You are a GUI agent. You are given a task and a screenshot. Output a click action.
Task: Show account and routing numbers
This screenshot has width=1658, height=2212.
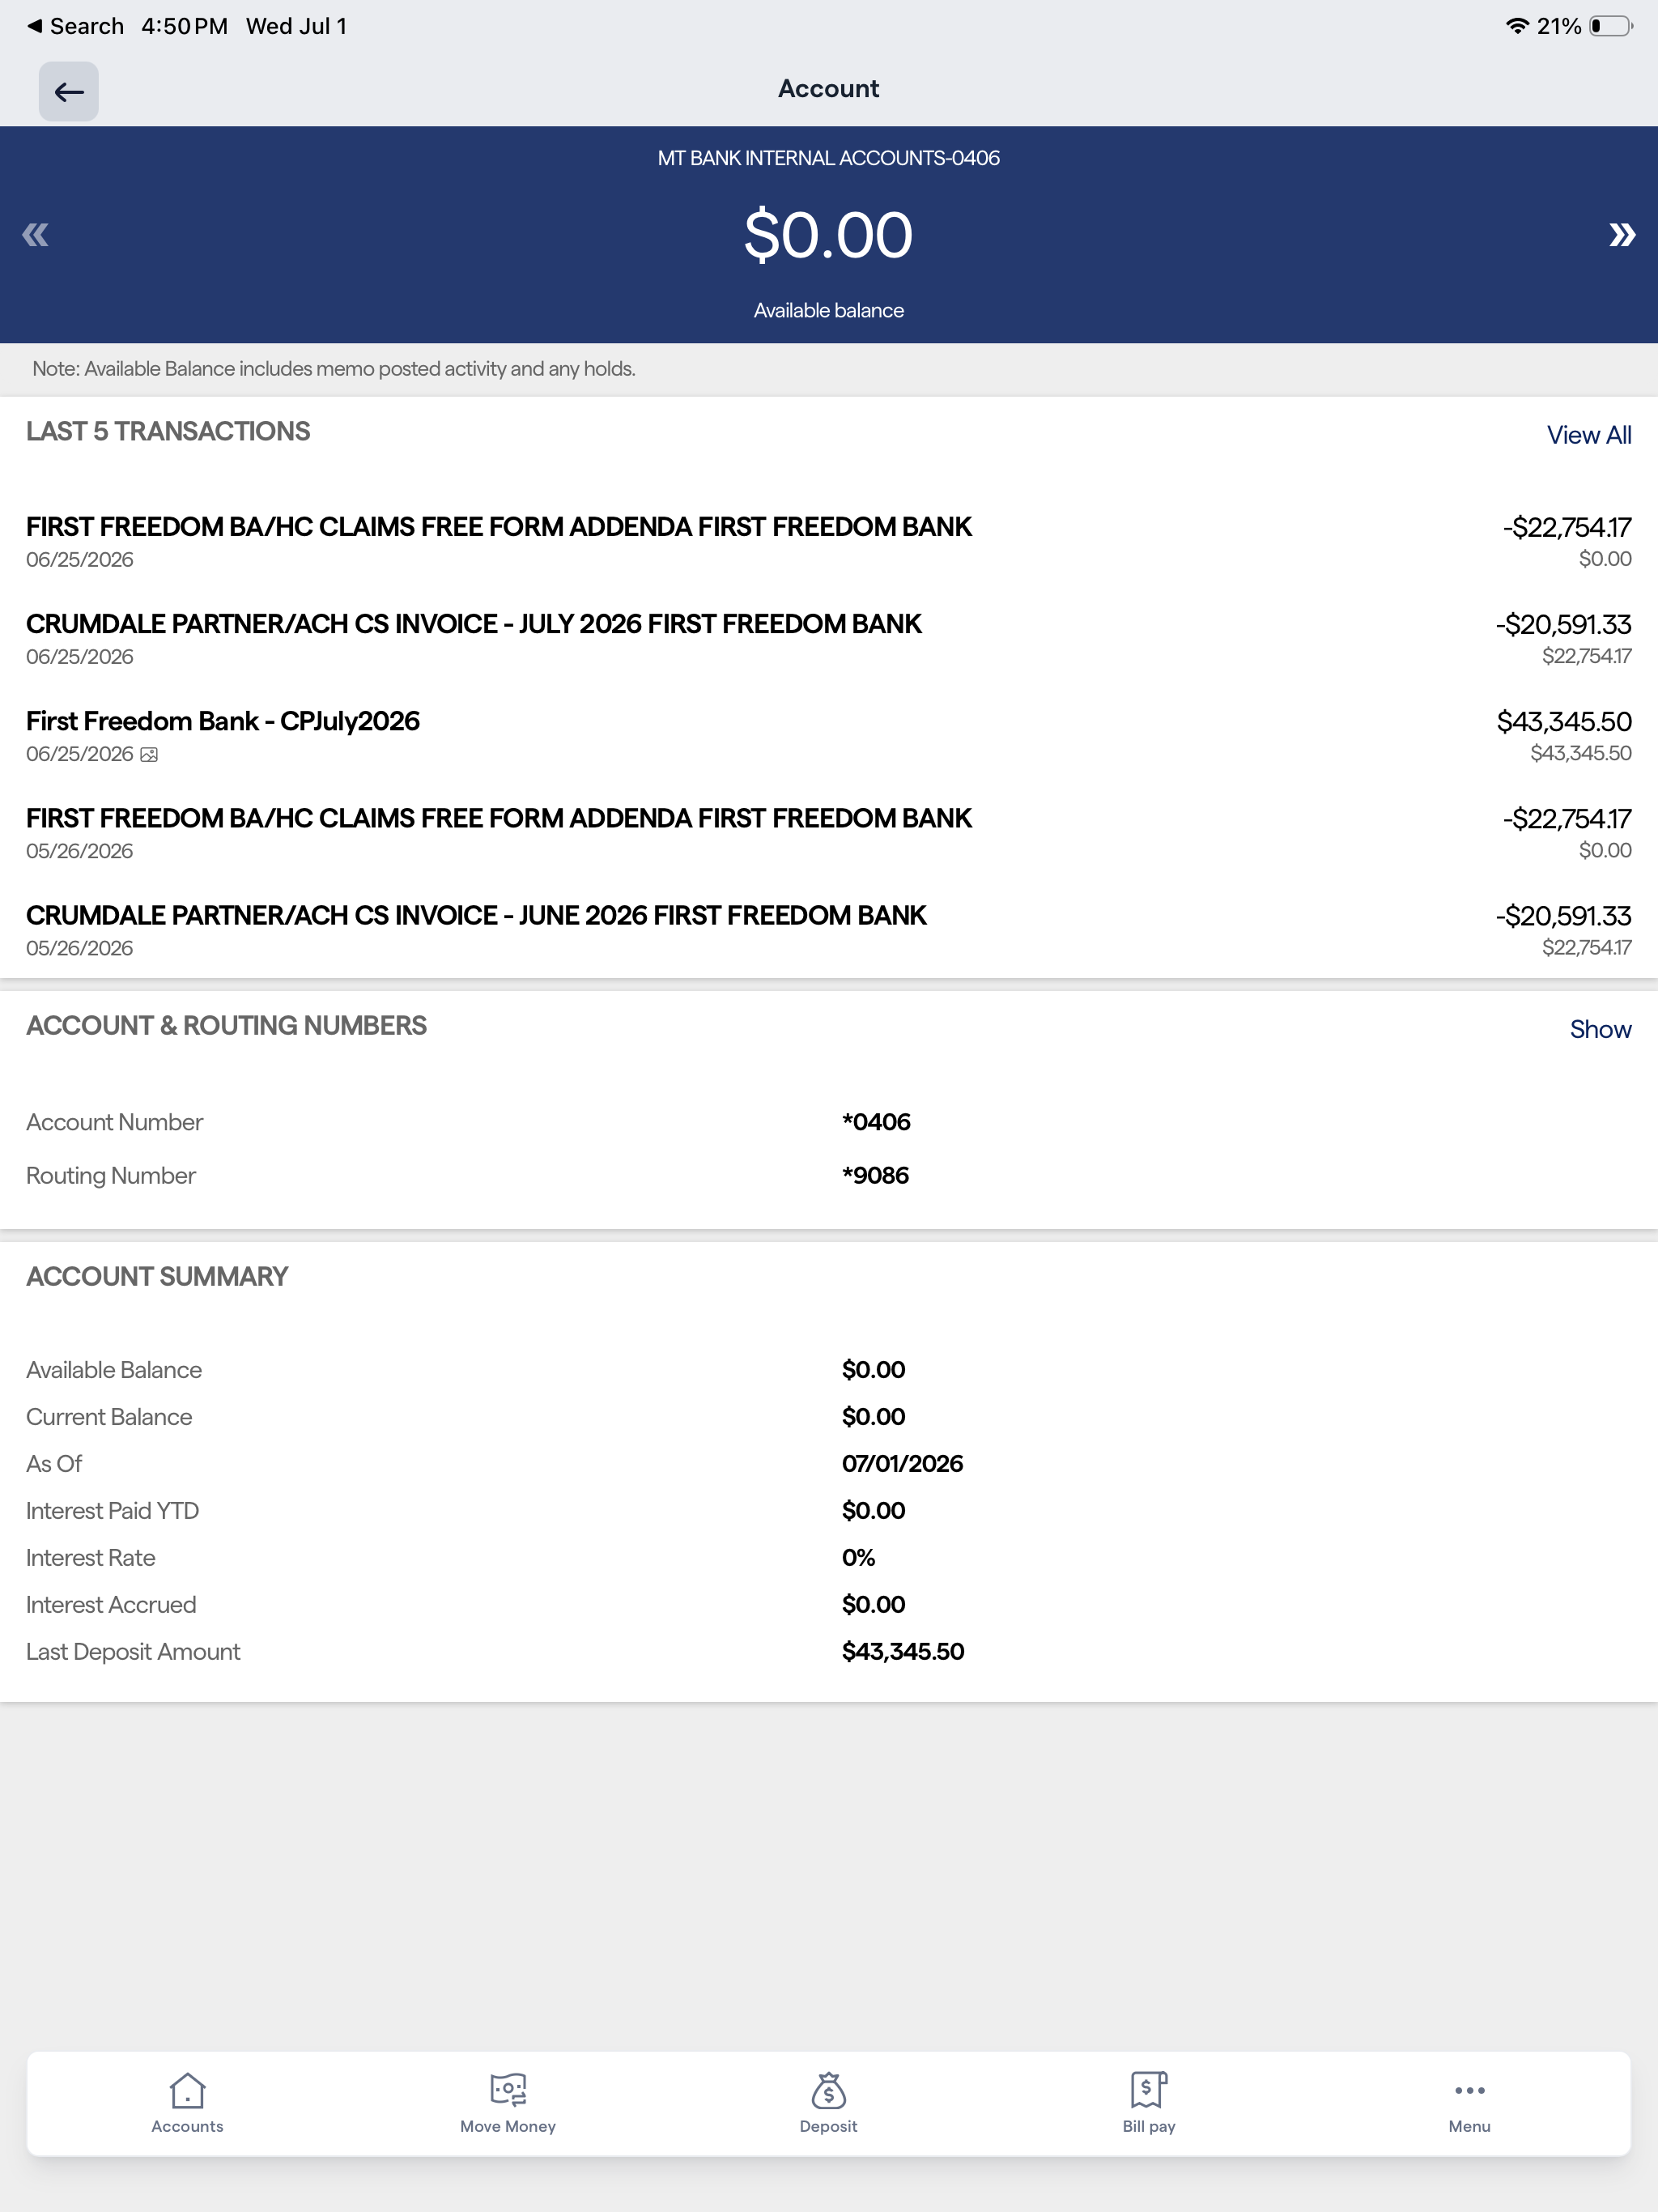pos(1600,1029)
